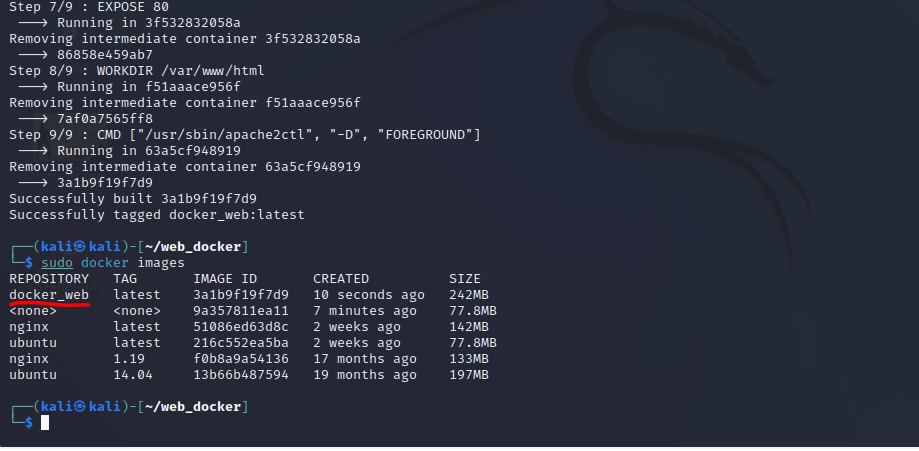Click the IMAGE ID column header

[225, 279]
